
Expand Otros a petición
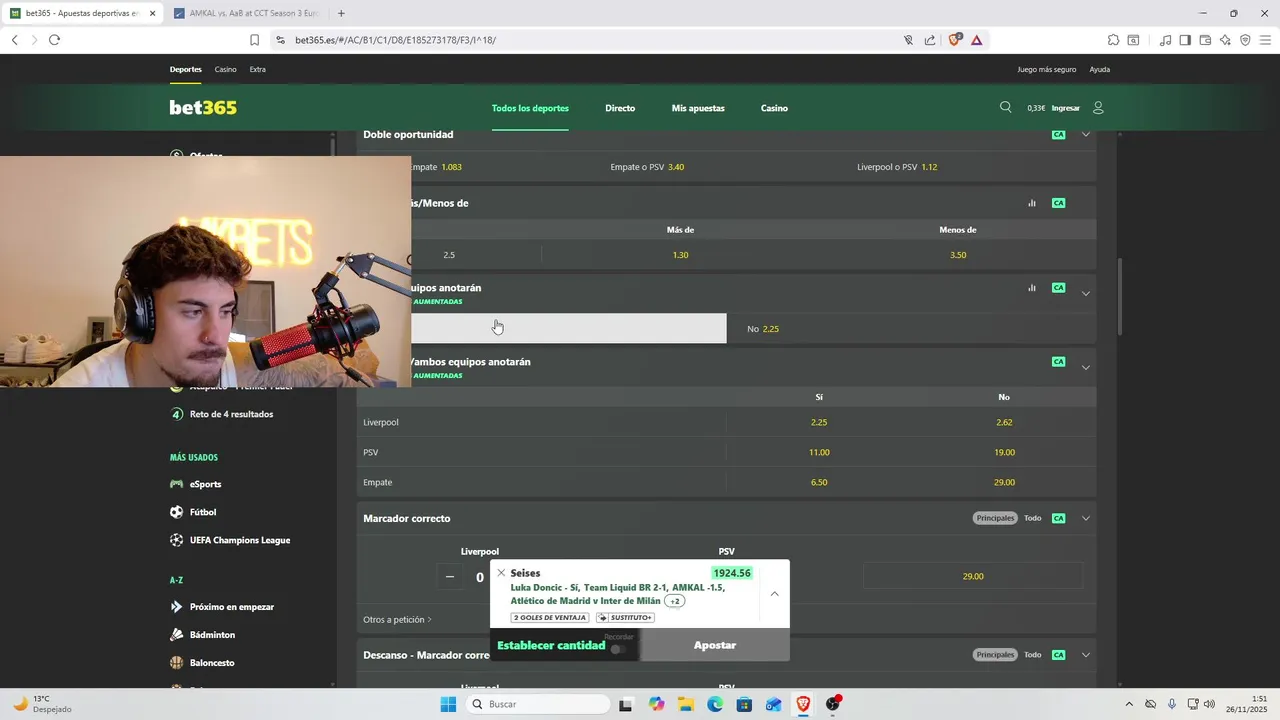click(397, 620)
